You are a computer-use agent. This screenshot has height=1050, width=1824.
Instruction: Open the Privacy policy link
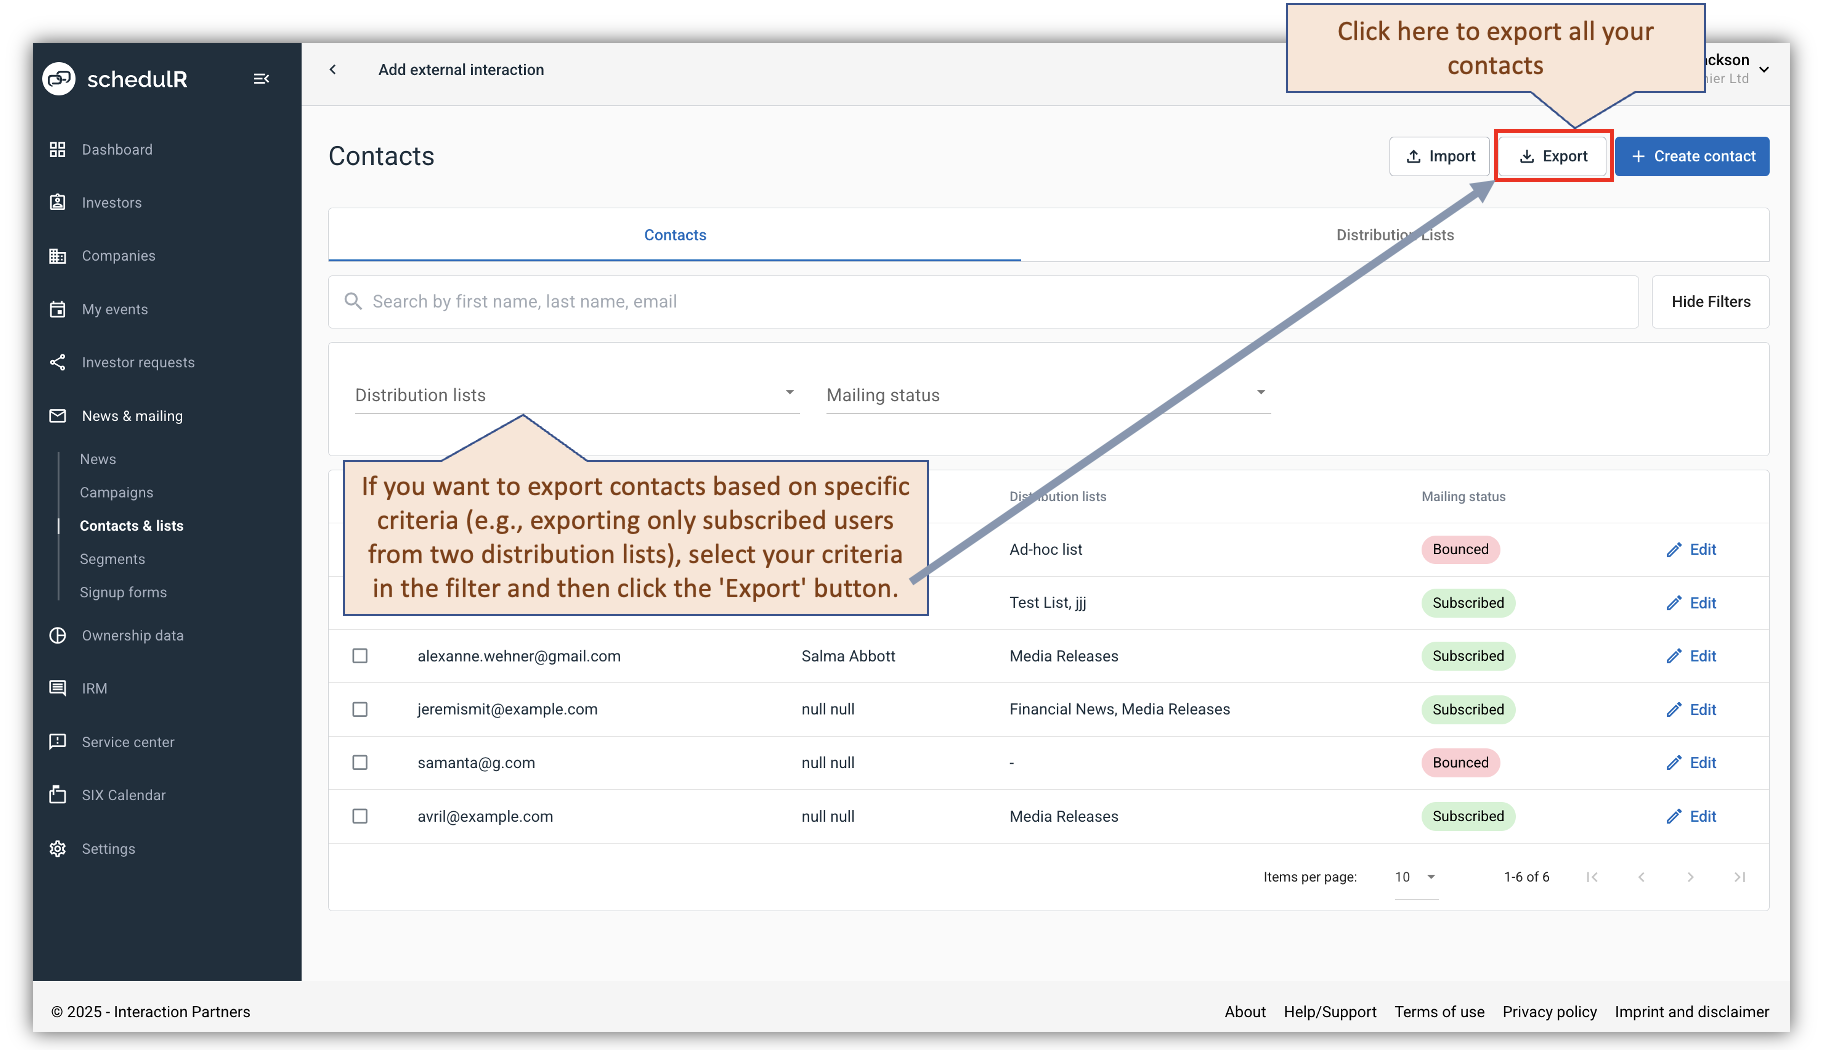click(1549, 1011)
